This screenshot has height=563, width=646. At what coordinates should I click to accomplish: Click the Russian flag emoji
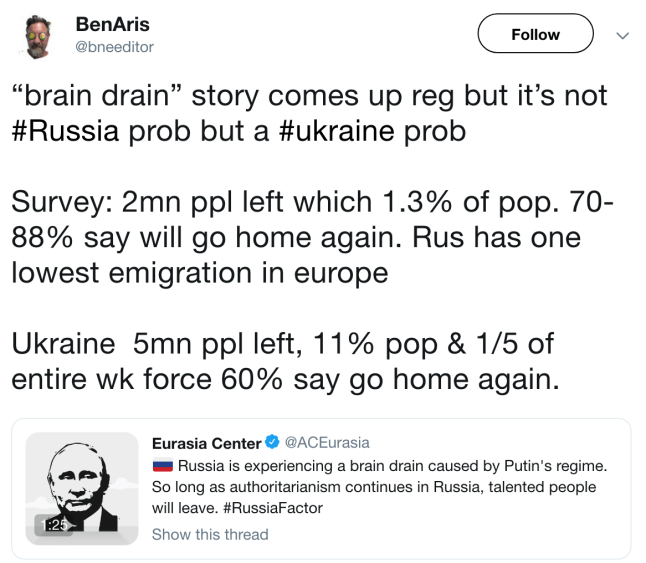point(162,466)
